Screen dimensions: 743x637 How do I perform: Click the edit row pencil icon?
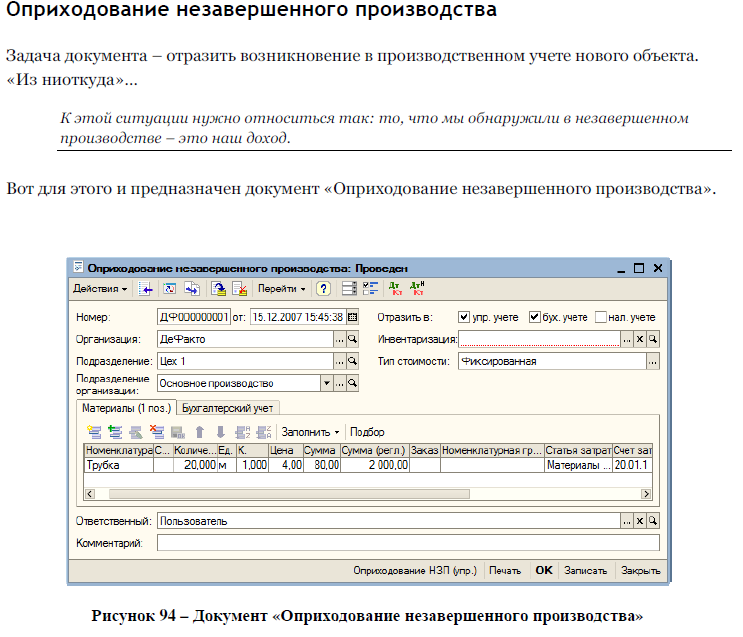pyautogui.click(x=136, y=432)
